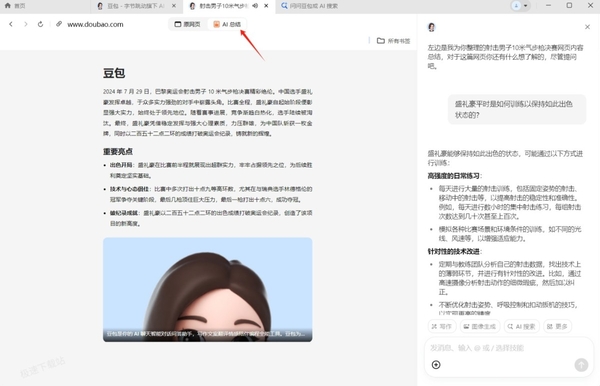Switch to the 原网页 original page view
This screenshot has height=386, width=600.
pyautogui.click(x=188, y=24)
